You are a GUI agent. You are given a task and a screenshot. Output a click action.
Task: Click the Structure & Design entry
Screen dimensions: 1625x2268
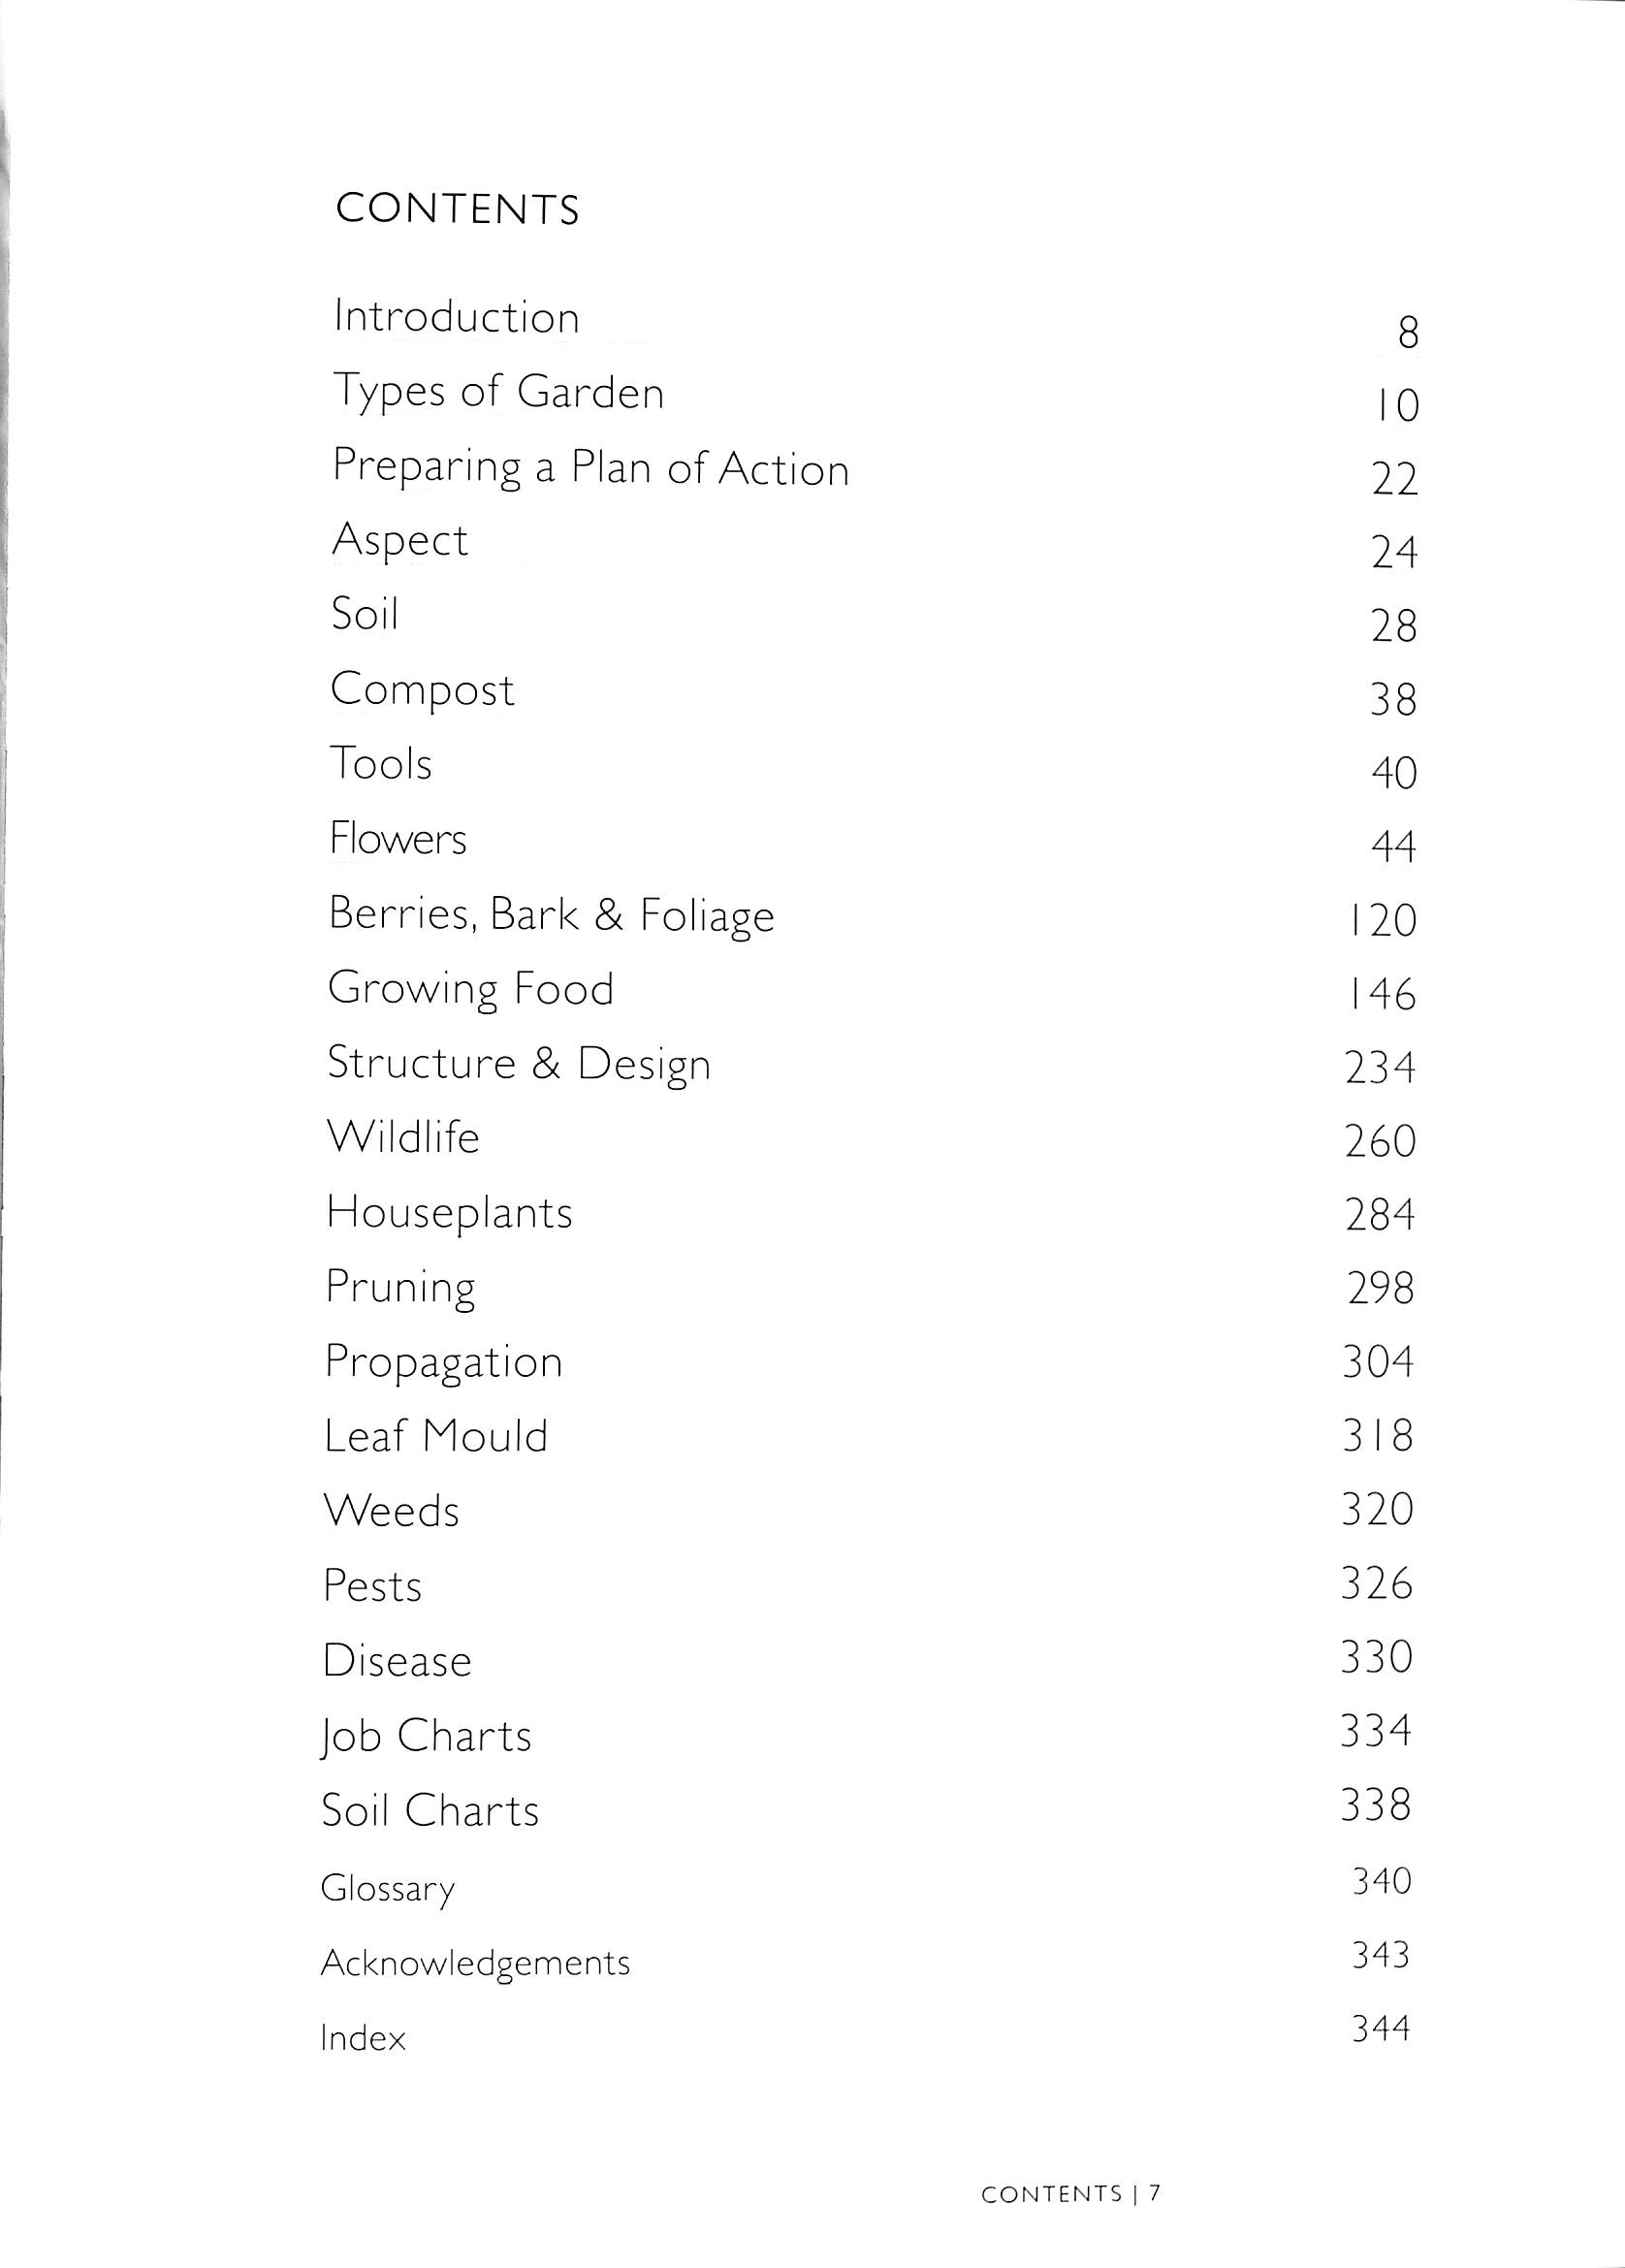[518, 1064]
